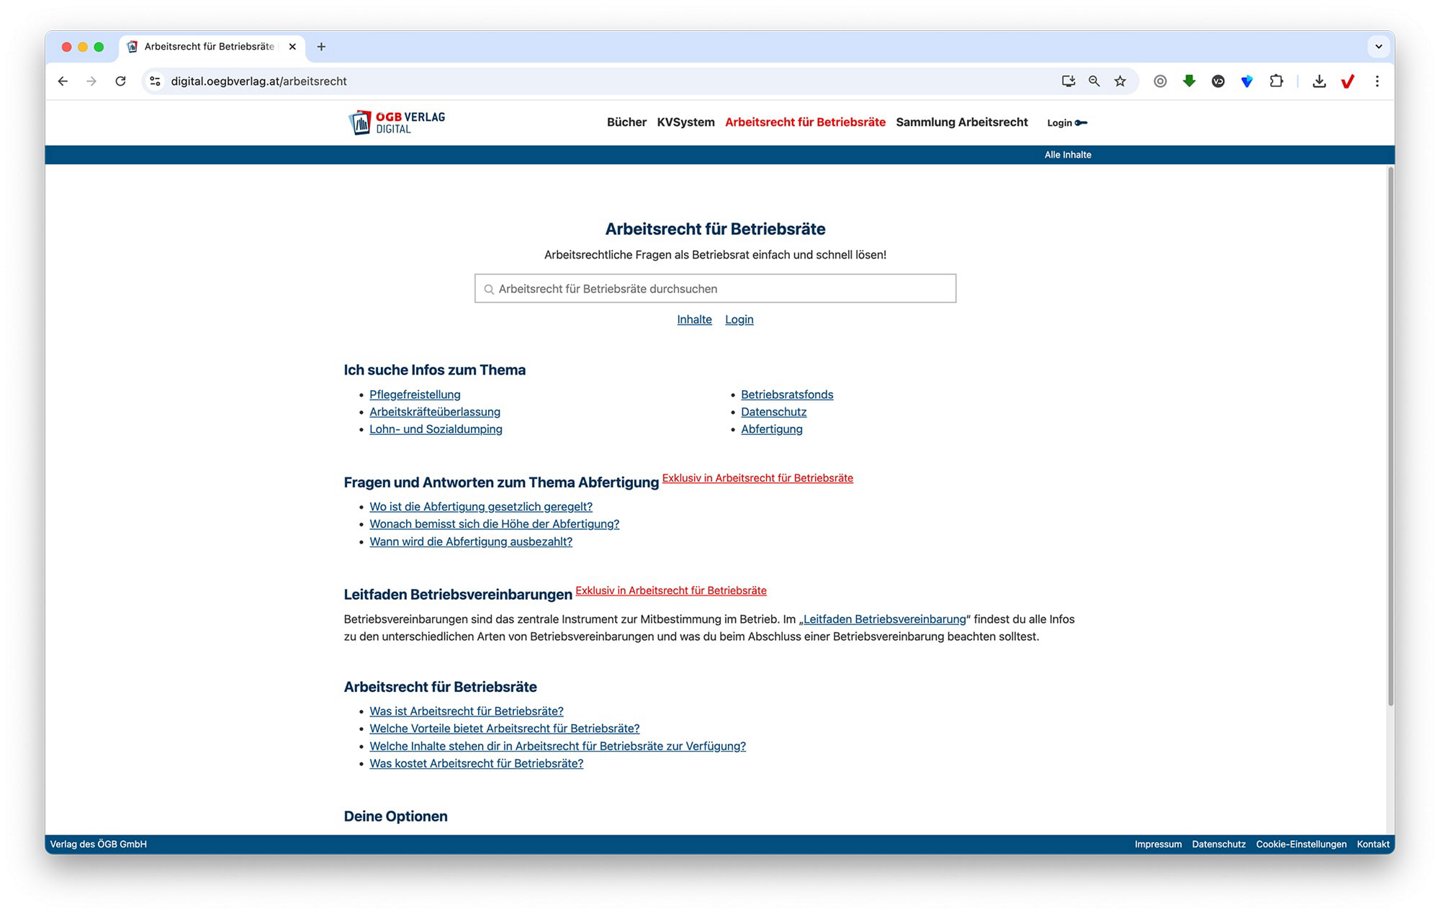The image size is (1440, 914).
Task: Switch to the KVSystem menu item
Action: click(685, 122)
